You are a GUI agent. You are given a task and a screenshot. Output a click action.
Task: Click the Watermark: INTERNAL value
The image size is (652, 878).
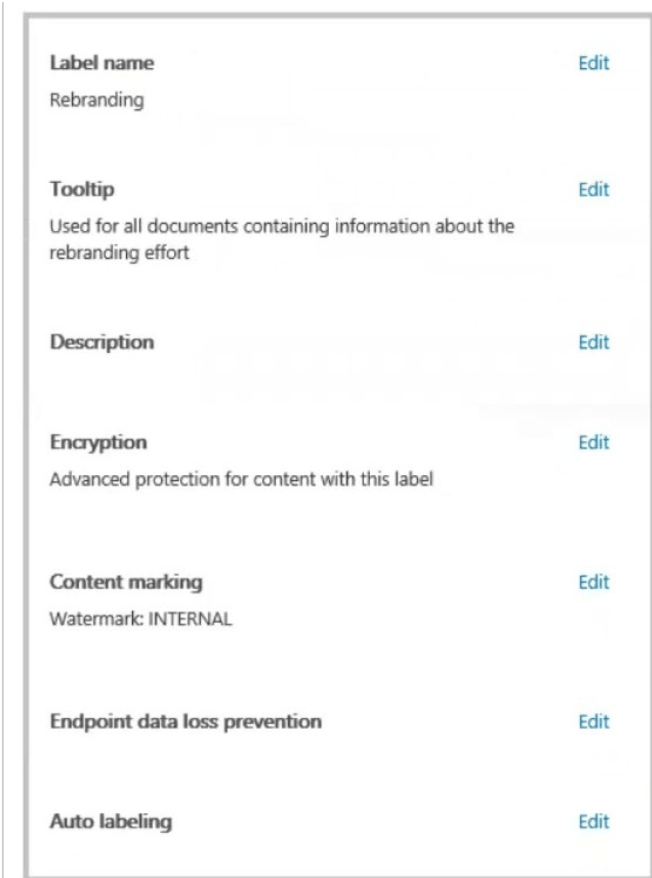coord(141,619)
